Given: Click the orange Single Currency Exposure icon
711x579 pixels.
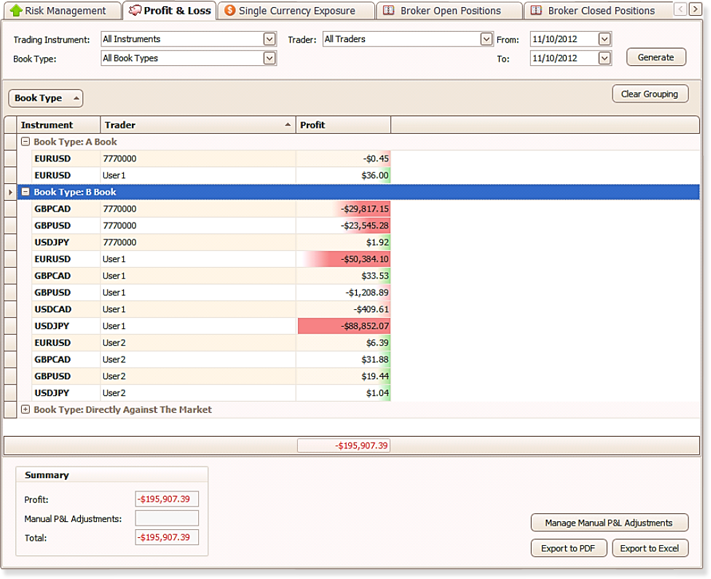Looking at the screenshot, I should click(230, 11).
